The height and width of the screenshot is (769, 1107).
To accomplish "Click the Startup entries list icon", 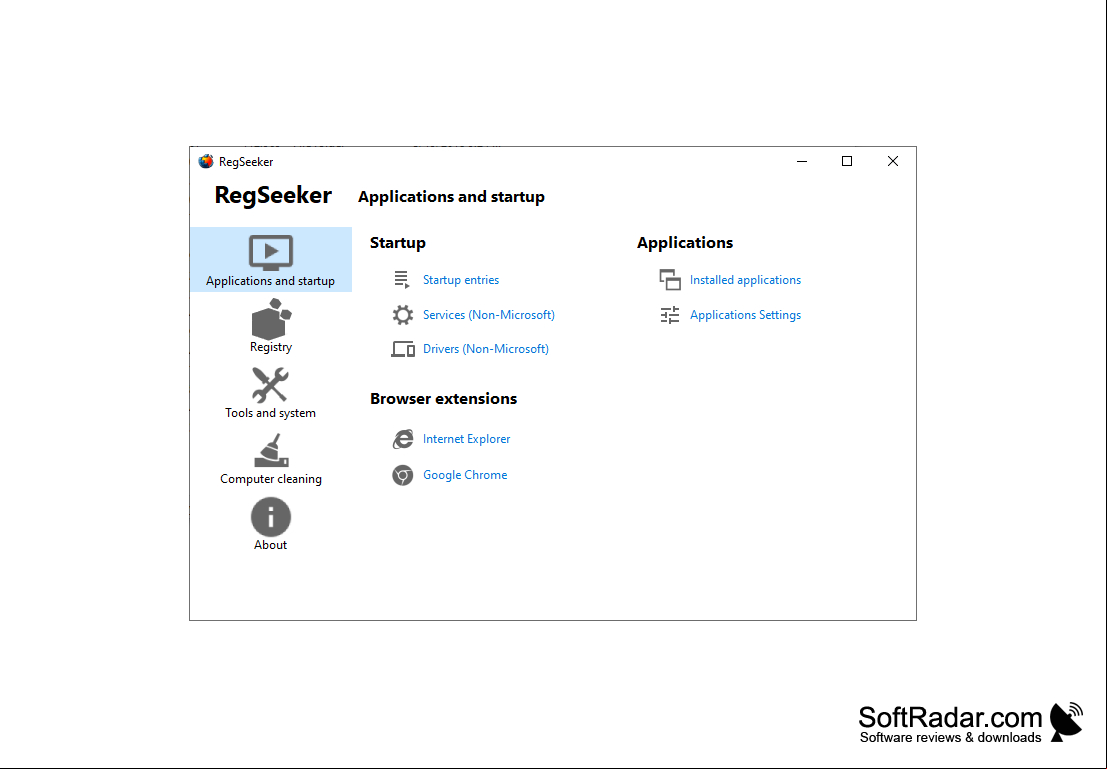I will click(402, 280).
